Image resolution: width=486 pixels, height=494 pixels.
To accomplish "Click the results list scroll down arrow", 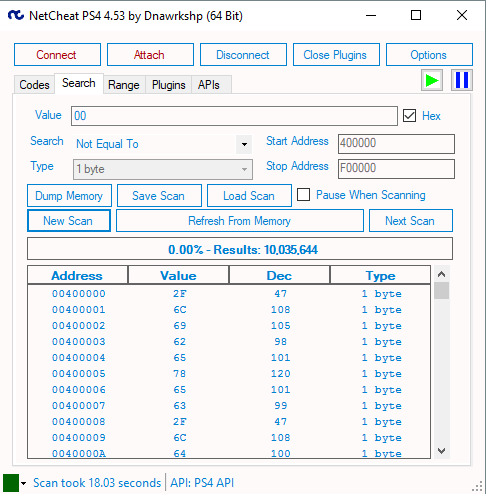I will click(x=442, y=451).
